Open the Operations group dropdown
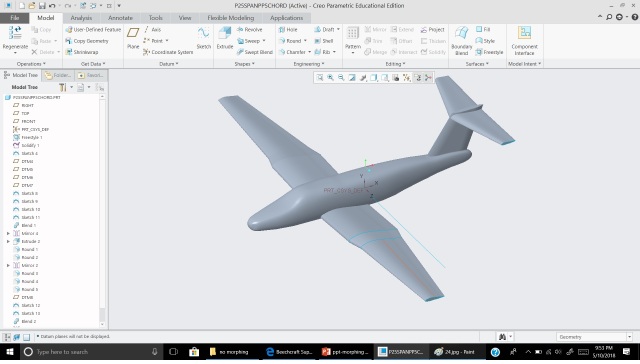The image size is (640, 364). click(x=31, y=64)
